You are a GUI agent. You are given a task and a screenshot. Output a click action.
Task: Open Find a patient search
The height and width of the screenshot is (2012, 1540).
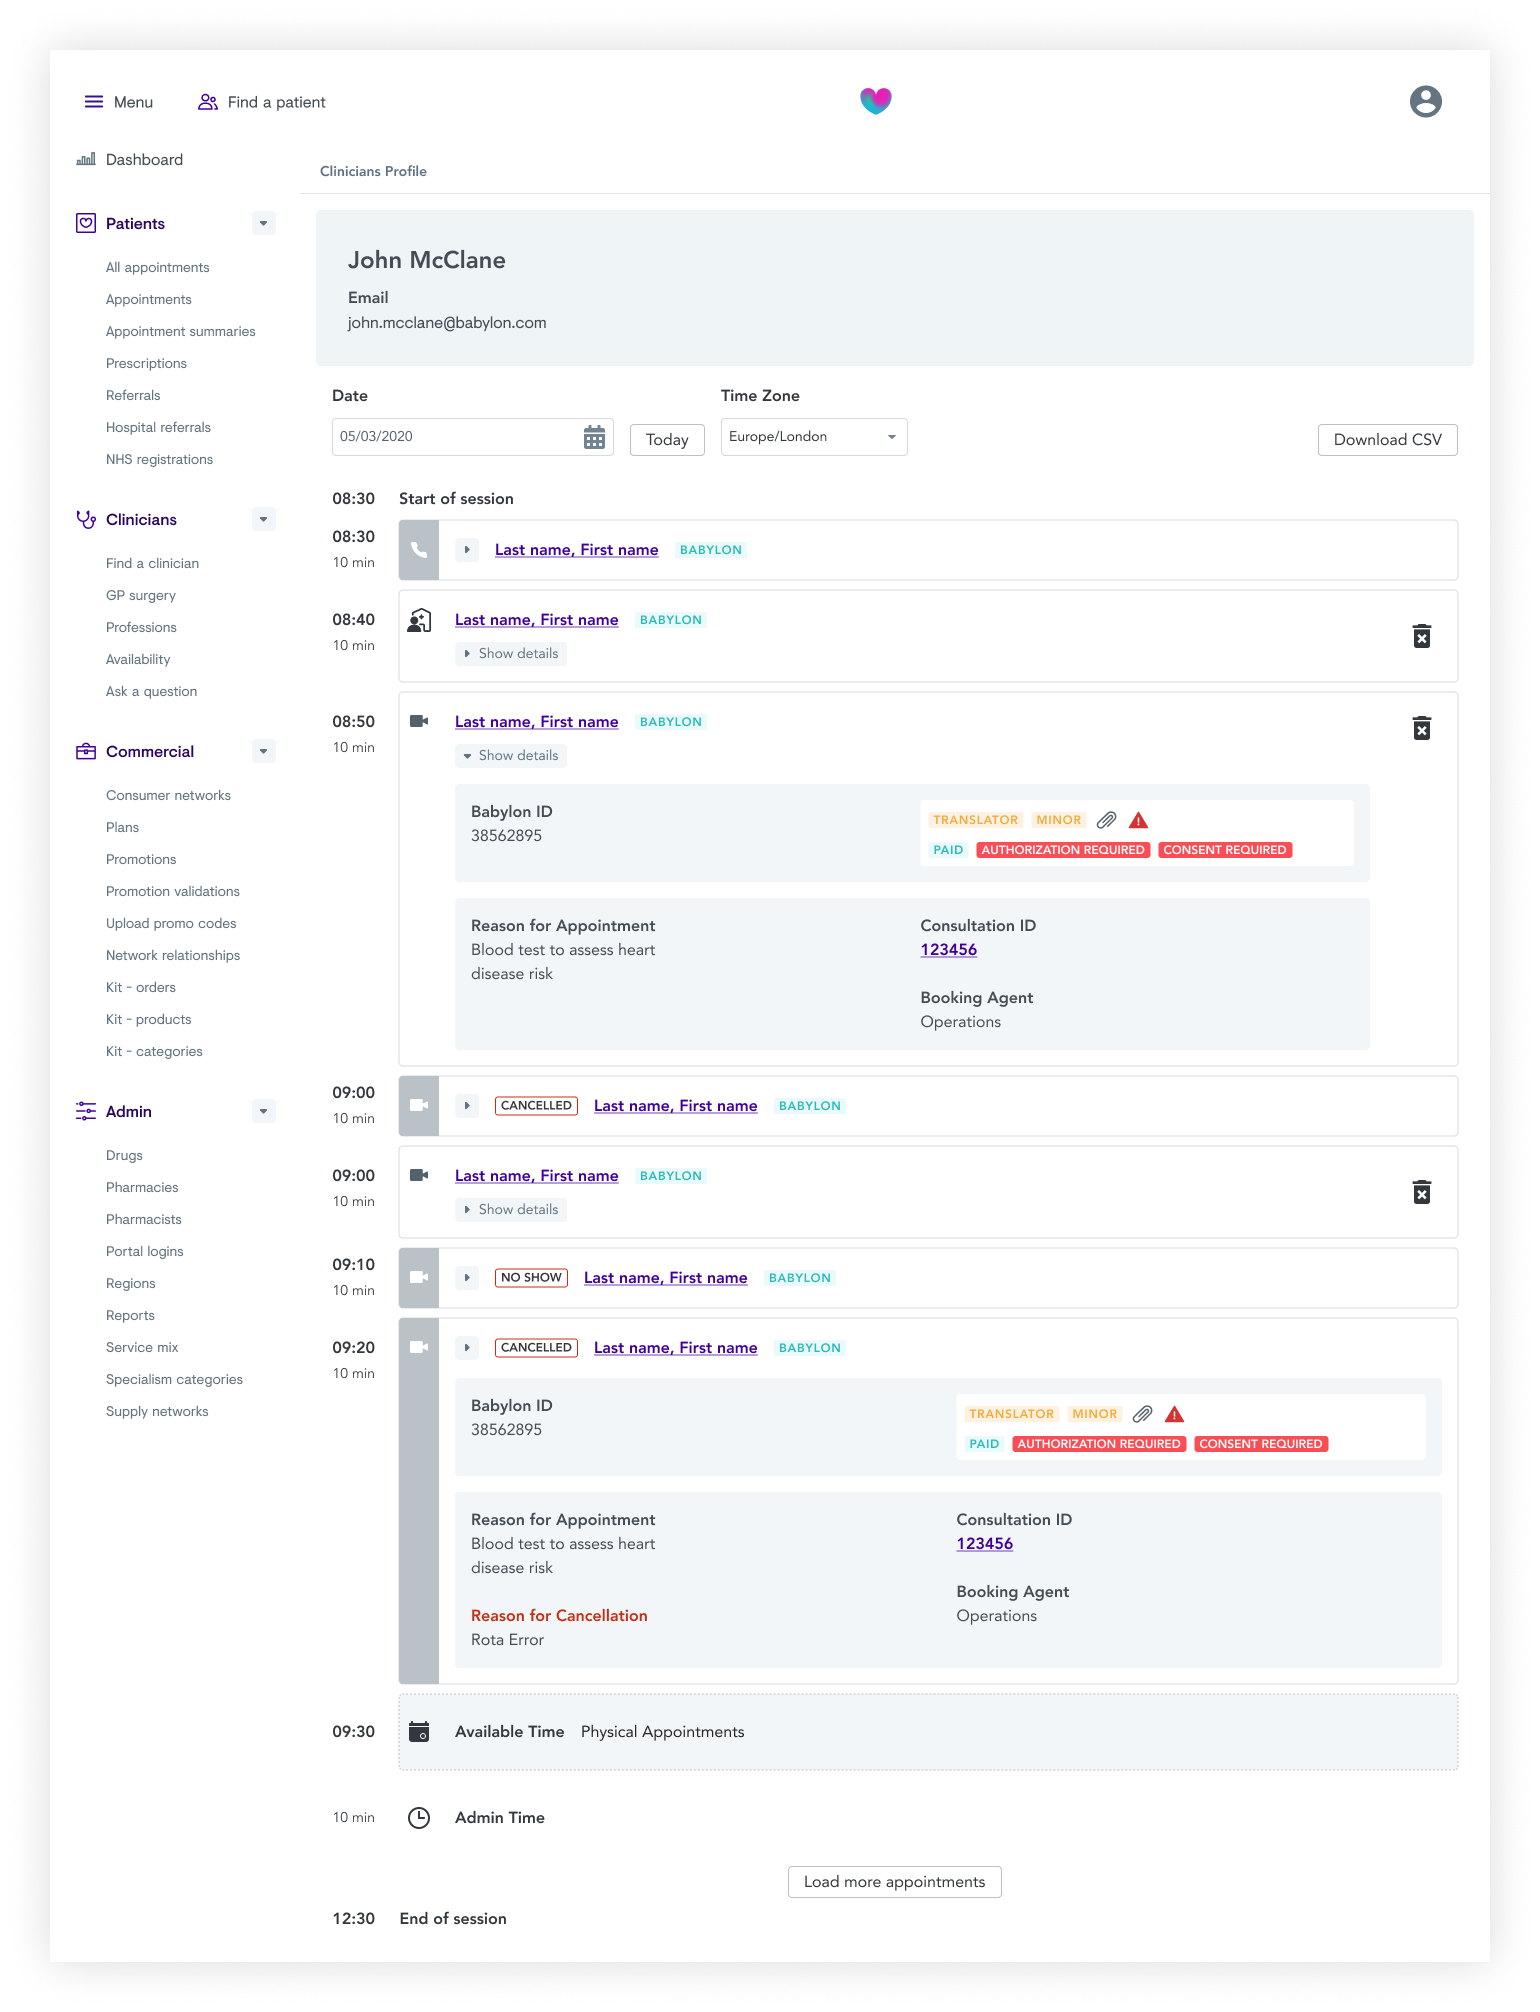pos(262,102)
